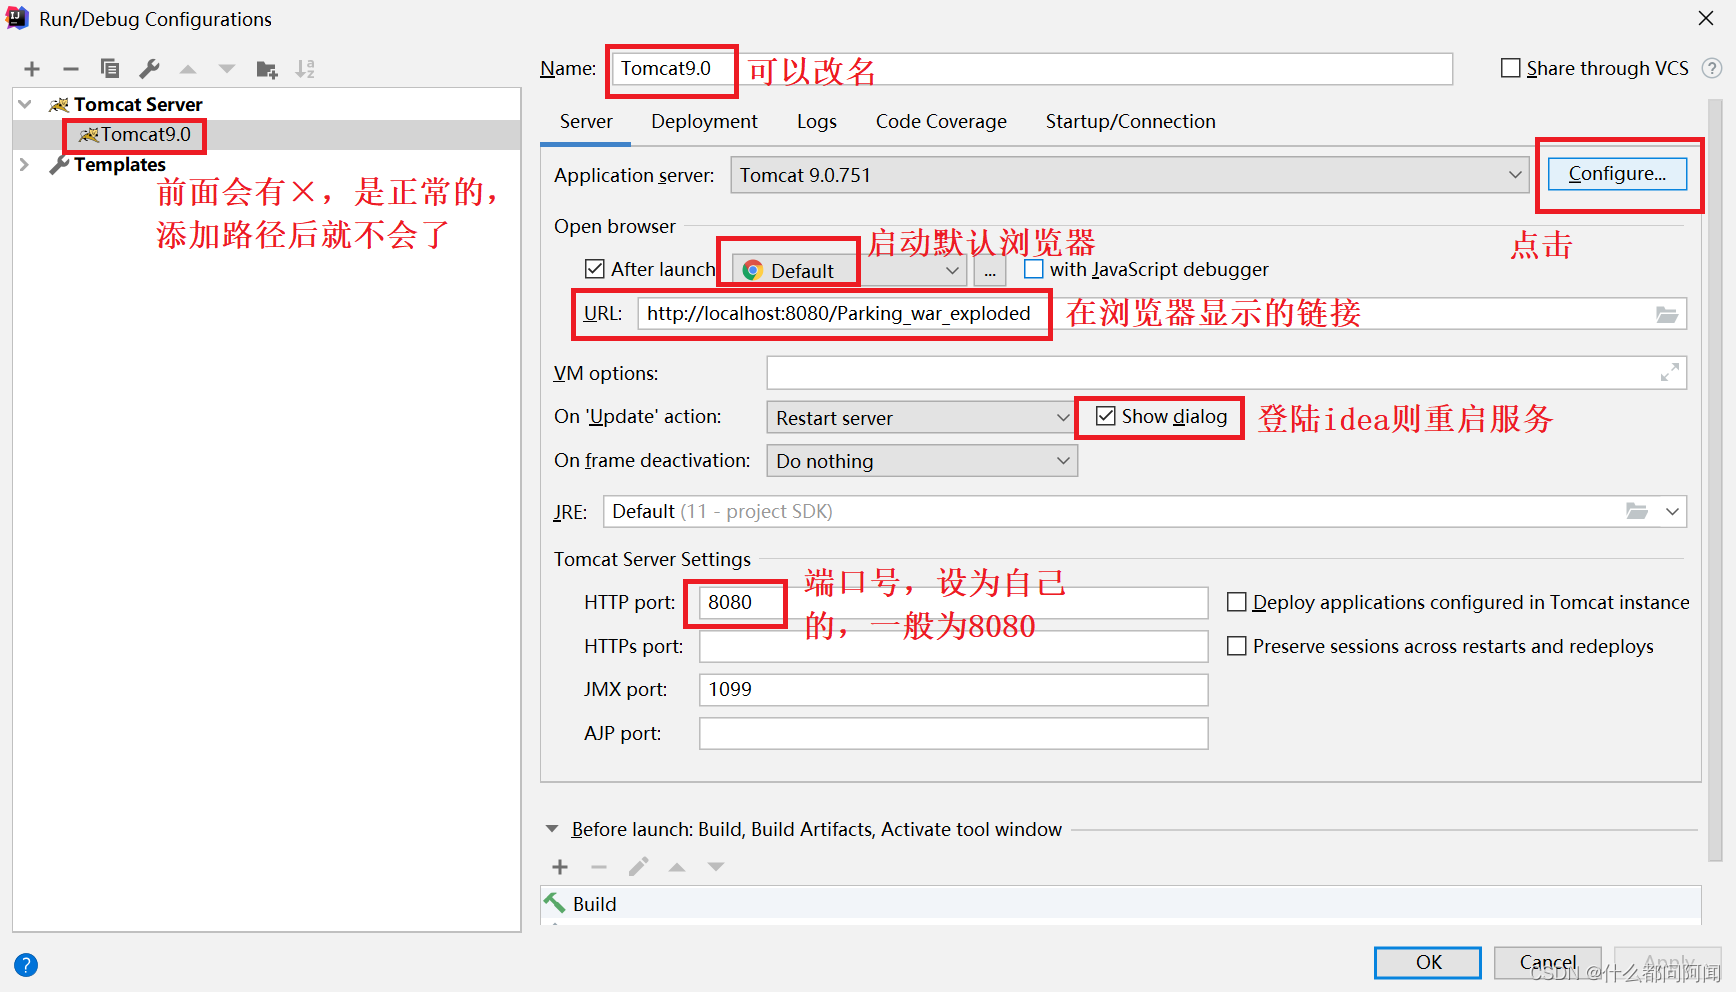Close the Run/Debug Configurations dialog
This screenshot has width=1736, height=992.
(1706, 18)
